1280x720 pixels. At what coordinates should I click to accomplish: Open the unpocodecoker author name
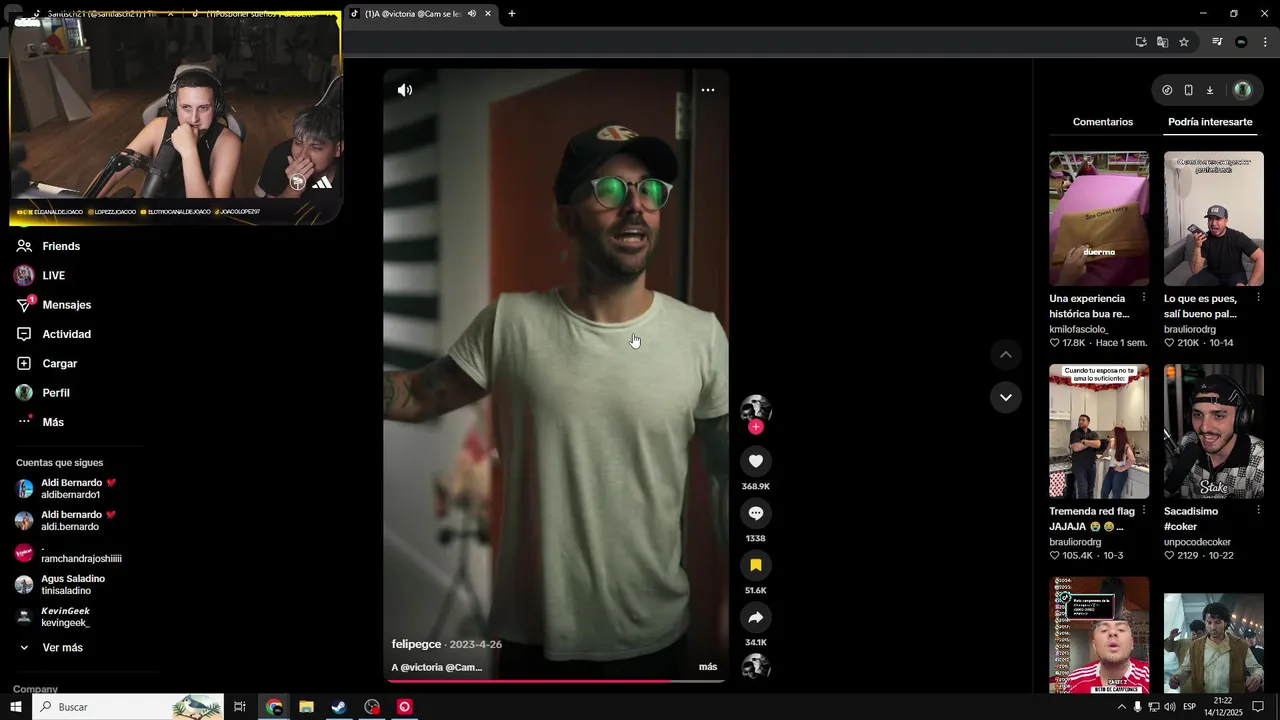(x=1198, y=542)
